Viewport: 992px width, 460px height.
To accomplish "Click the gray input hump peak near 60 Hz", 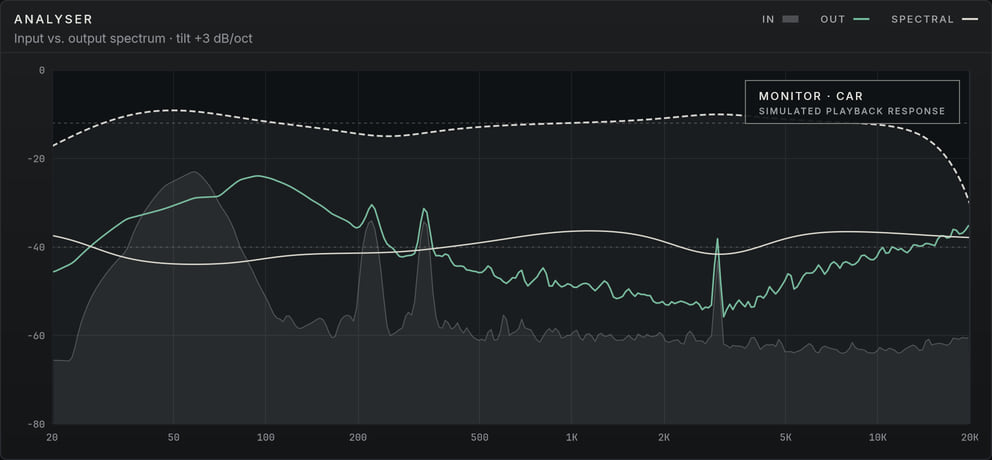I will tap(194, 171).
